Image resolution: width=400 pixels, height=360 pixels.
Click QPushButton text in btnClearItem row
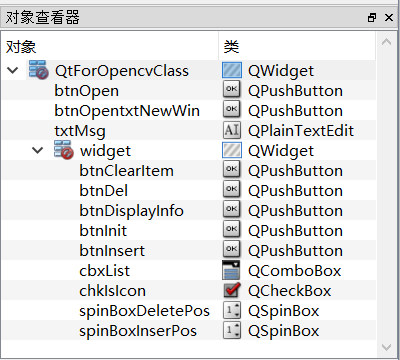click(x=295, y=171)
